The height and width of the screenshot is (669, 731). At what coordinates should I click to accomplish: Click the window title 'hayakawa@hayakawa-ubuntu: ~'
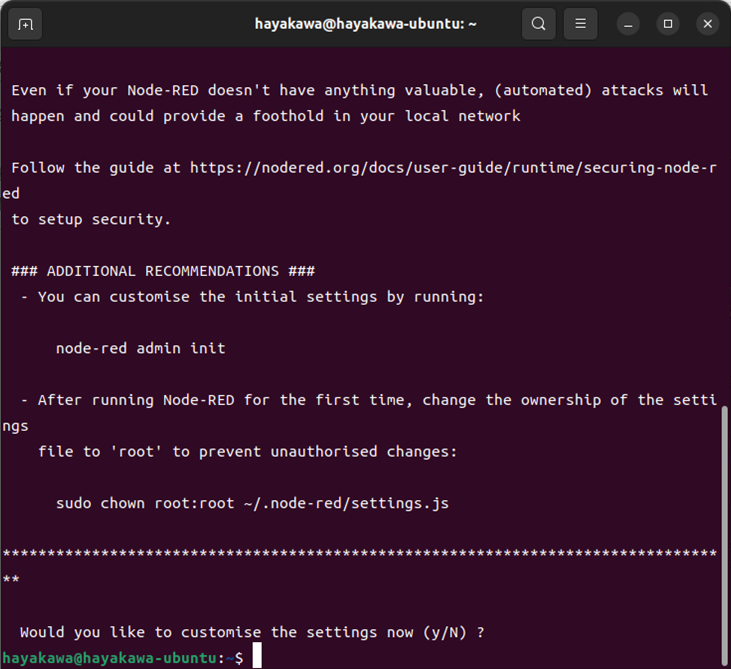365,24
